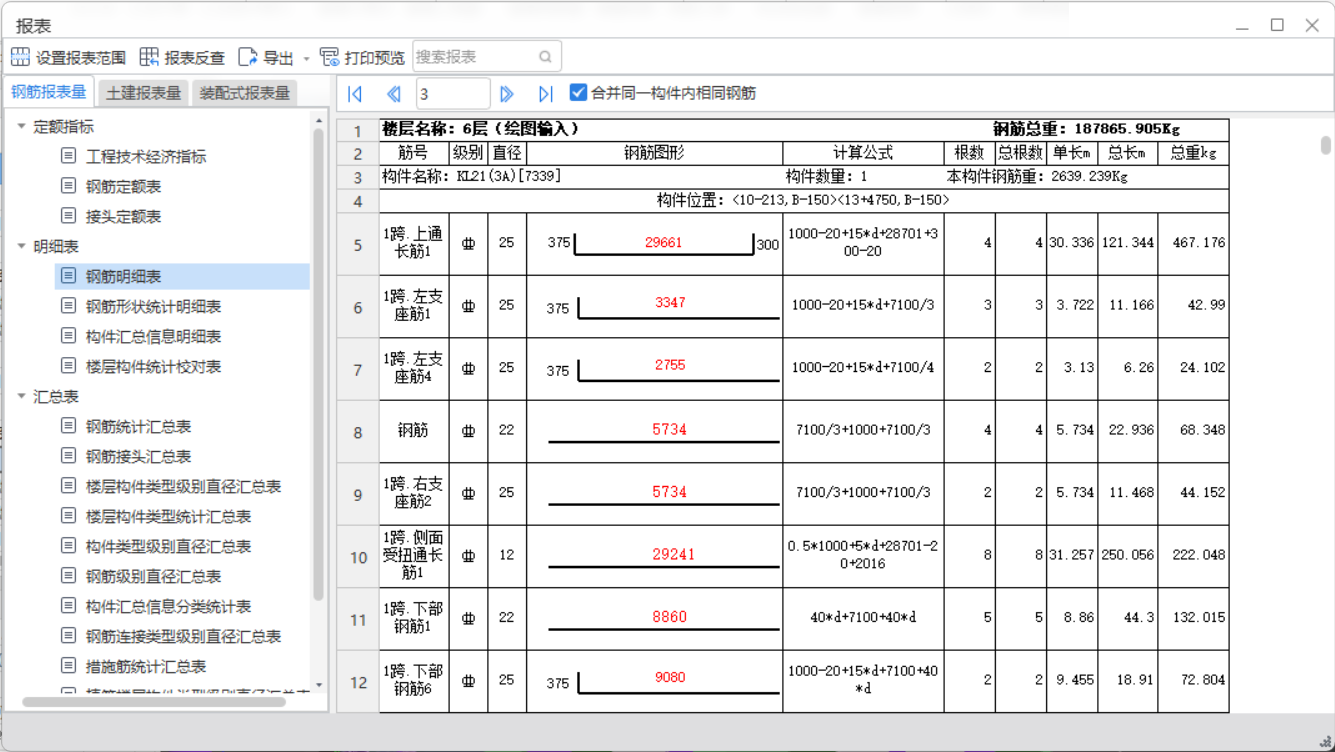Click the 设置报表范围 button label

pyautogui.click(x=81, y=58)
